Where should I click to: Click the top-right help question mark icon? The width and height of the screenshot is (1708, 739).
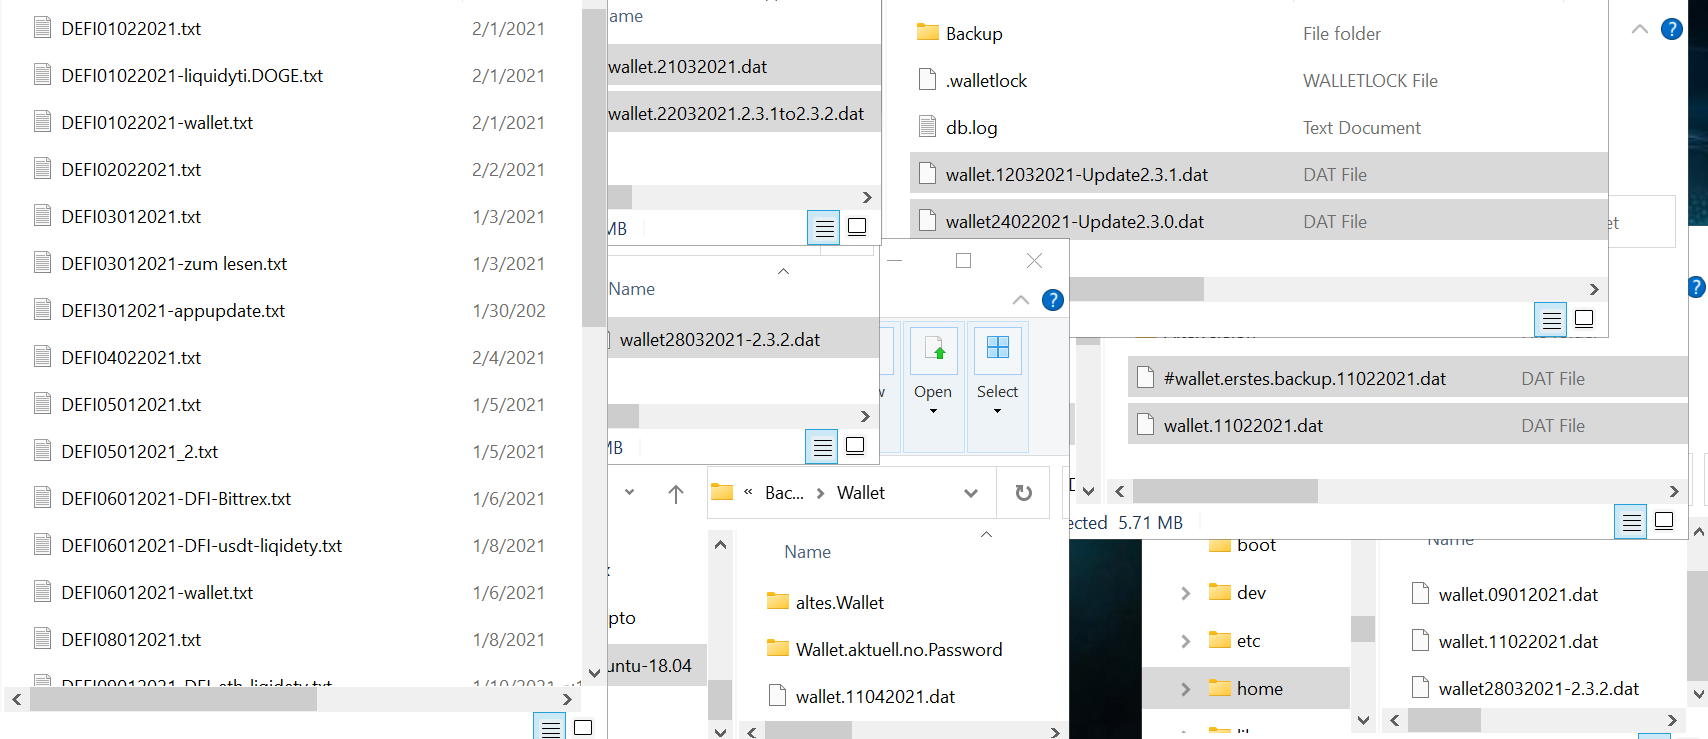[1672, 29]
